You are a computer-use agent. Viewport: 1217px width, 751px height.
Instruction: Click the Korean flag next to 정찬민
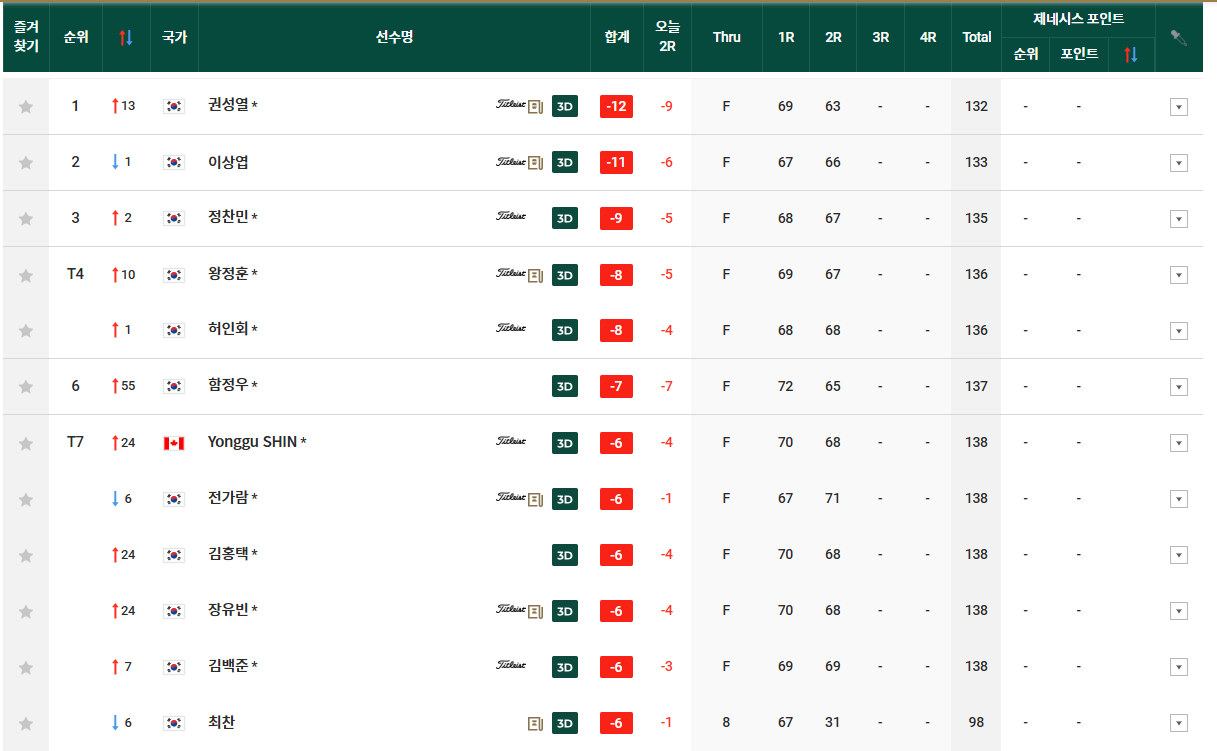174,218
